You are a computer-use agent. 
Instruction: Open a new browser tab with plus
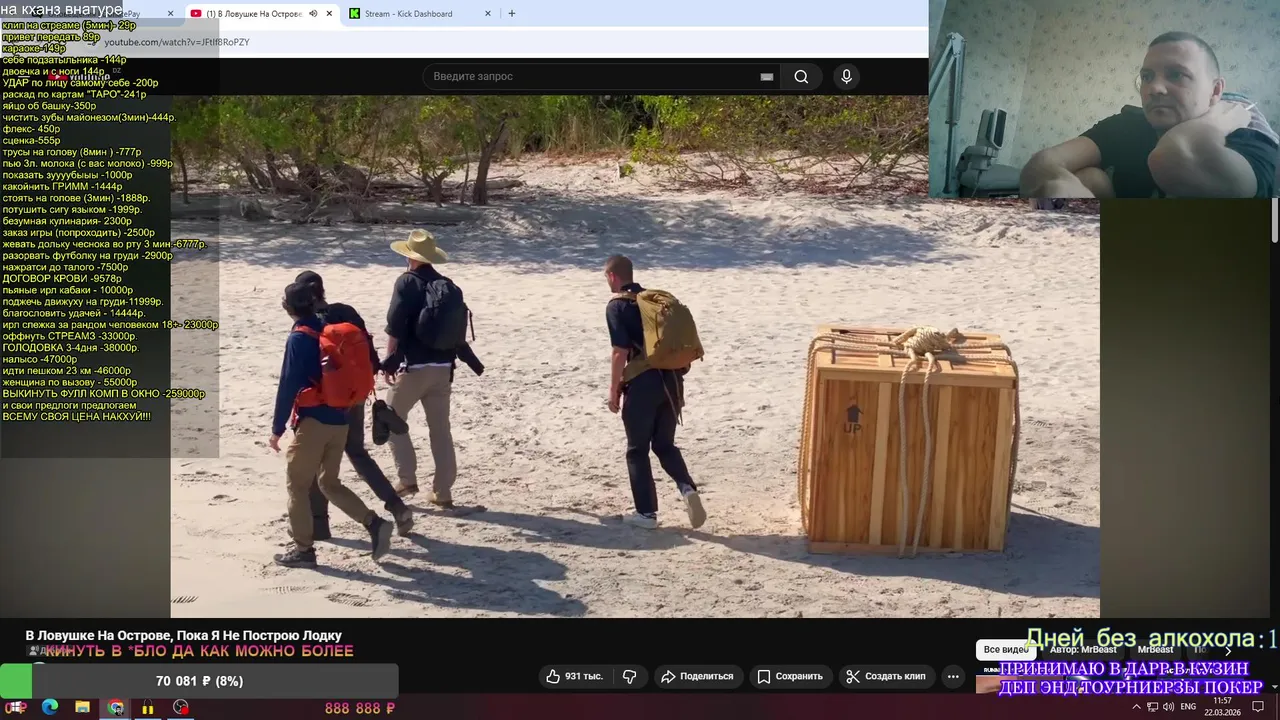click(512, 14)
